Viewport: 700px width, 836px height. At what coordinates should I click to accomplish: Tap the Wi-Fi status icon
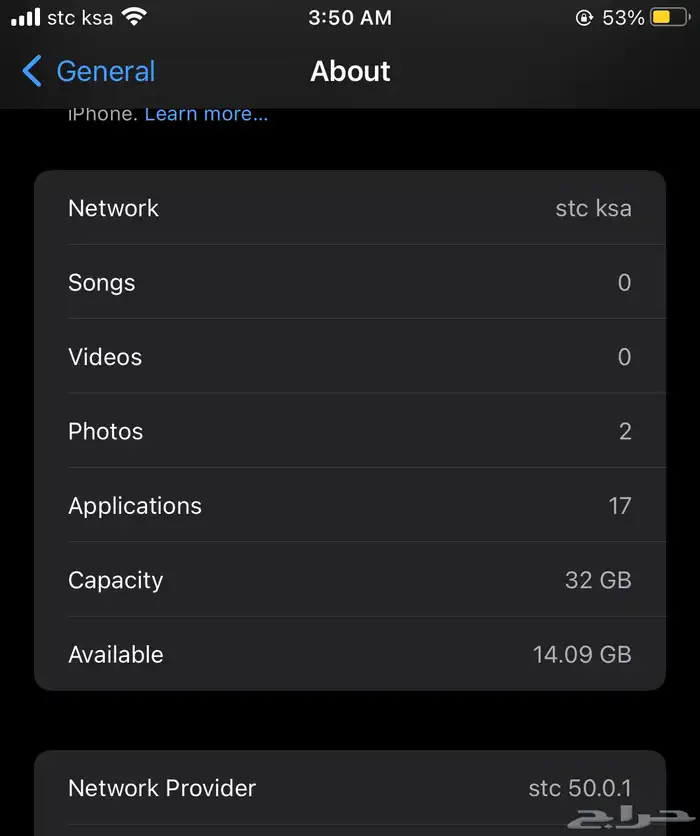coord(133,17)
